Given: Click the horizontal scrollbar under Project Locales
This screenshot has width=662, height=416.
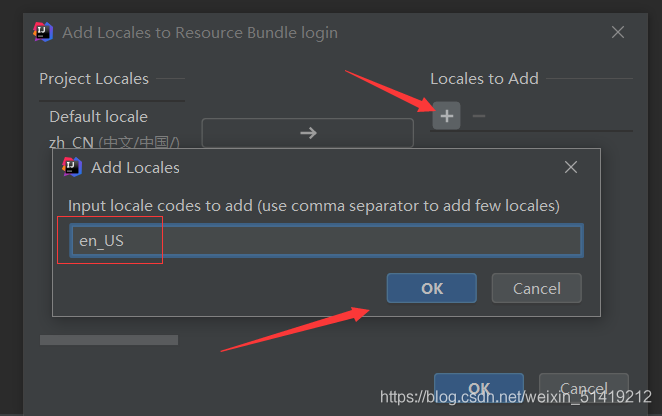Looking at the screenshot, I should [x=109, y=340].
